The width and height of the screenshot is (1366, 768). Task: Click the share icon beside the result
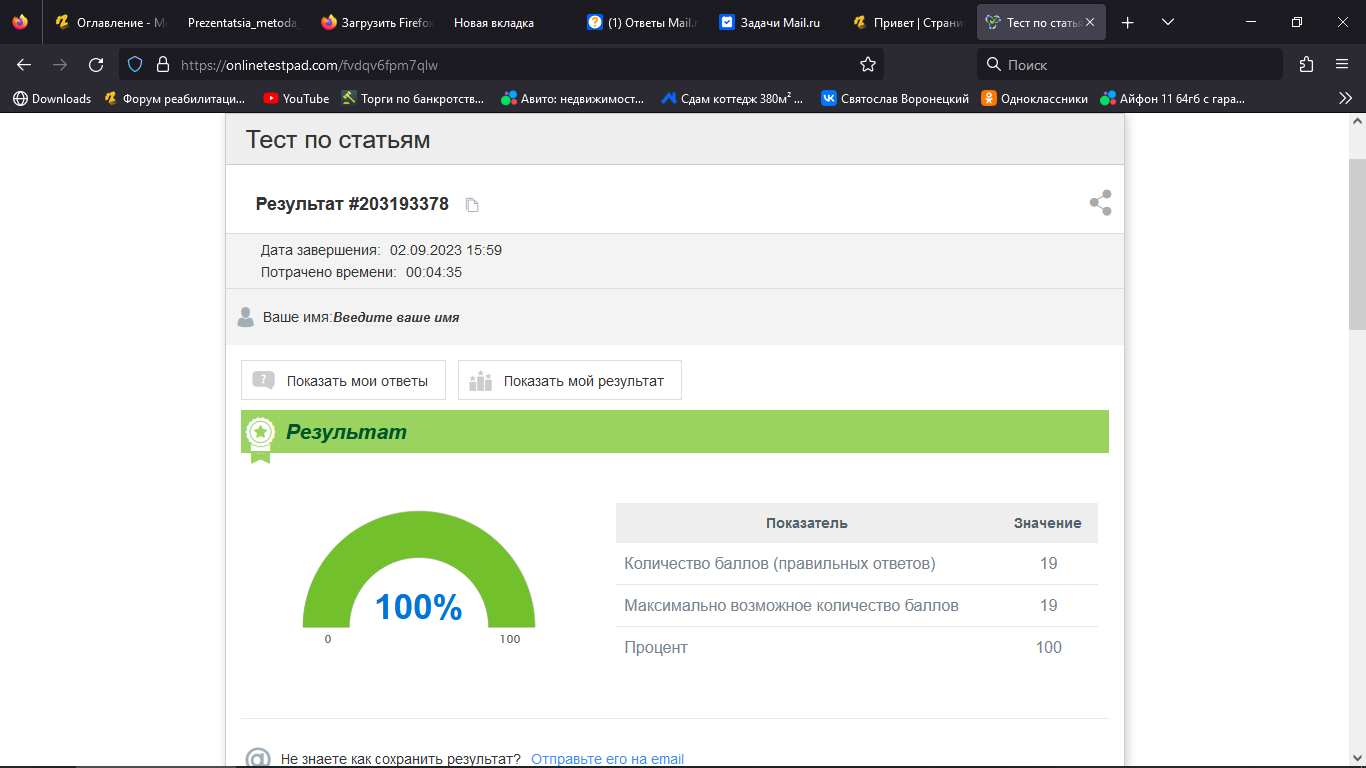coord(1100,203)
